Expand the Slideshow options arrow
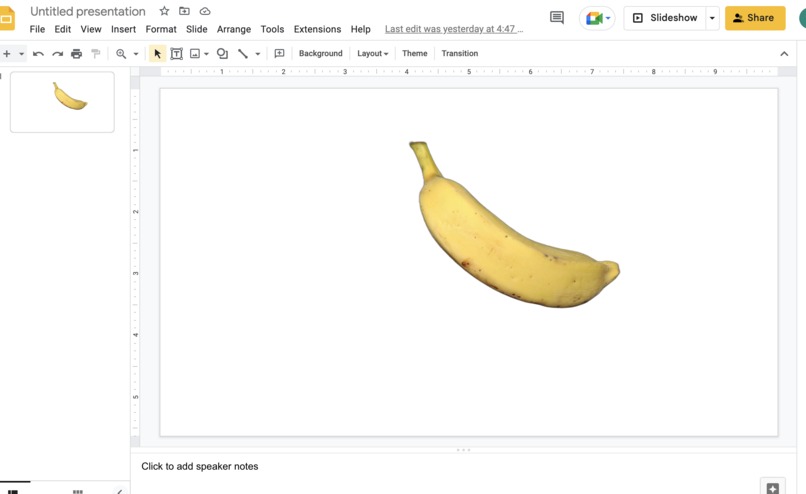806x494 pixels. coord(712,18)
